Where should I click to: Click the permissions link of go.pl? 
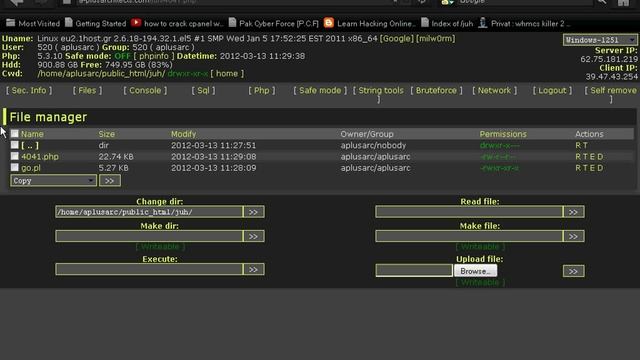[500, 168]
